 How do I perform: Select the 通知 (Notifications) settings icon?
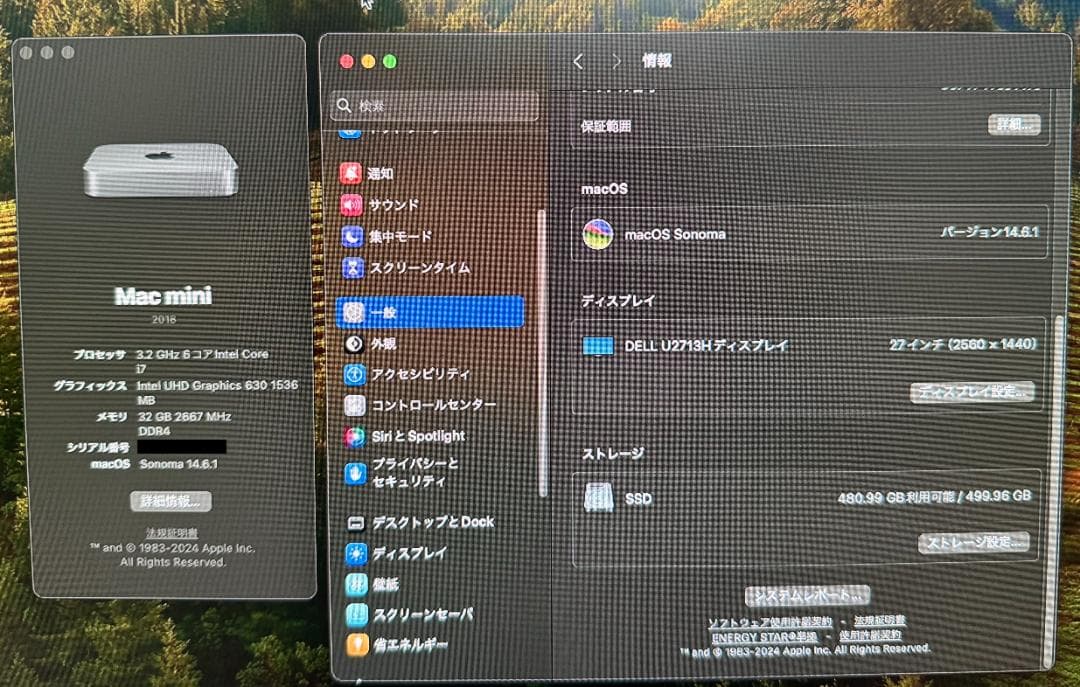point(357,172)
